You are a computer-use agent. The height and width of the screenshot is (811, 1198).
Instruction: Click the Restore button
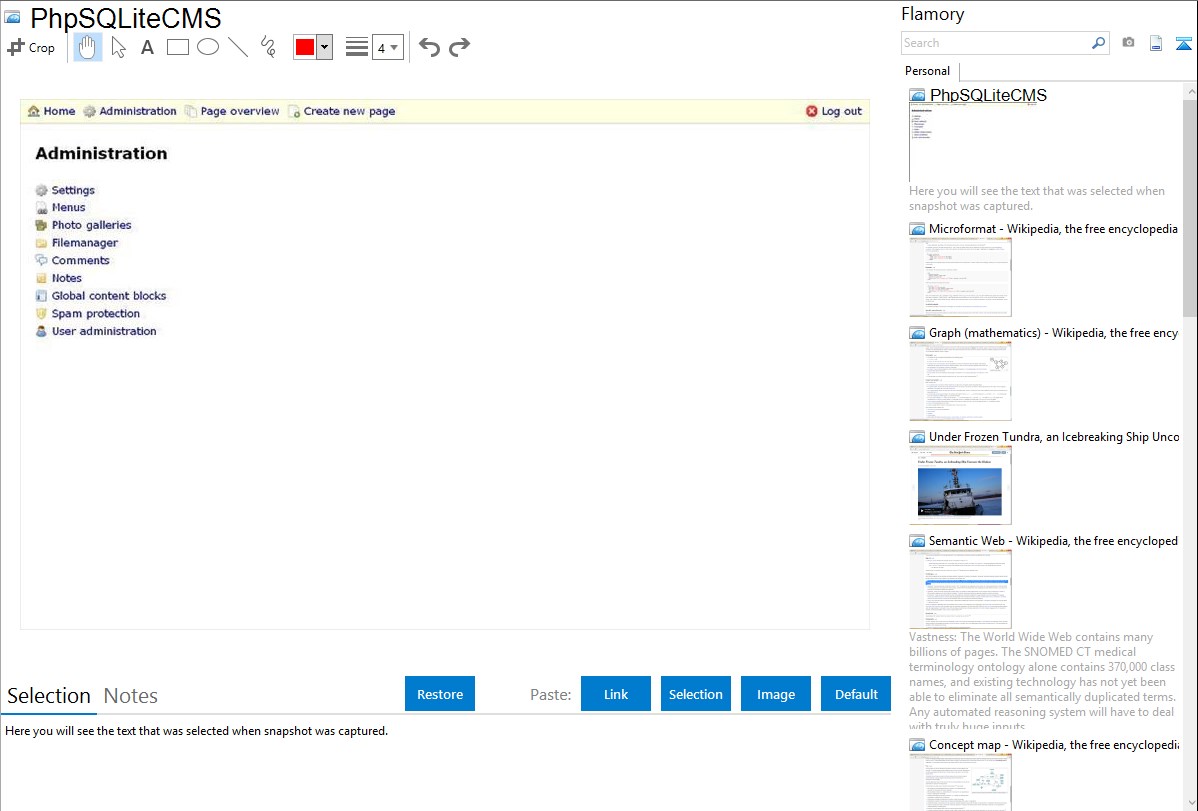tap(440, 694)
